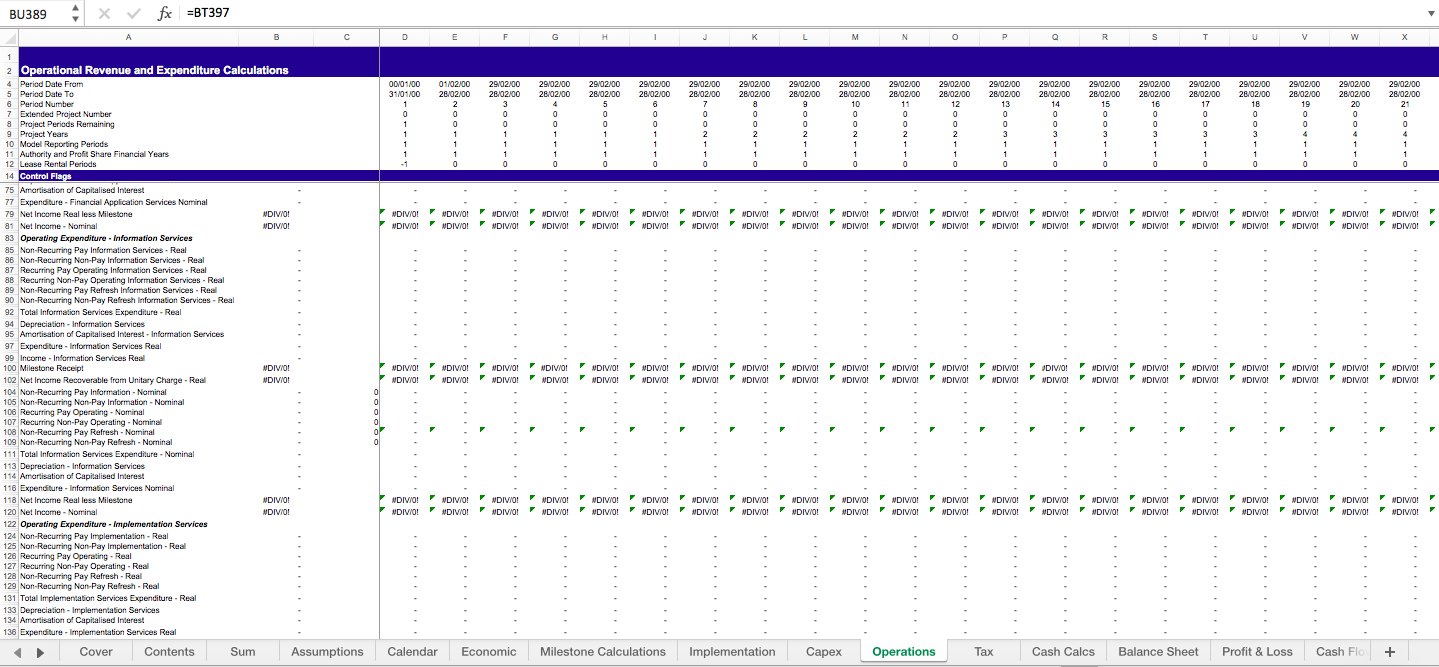Click Total Implementation Services Expenditure - Real
The image size is (1439, 667).
point(108,598)
